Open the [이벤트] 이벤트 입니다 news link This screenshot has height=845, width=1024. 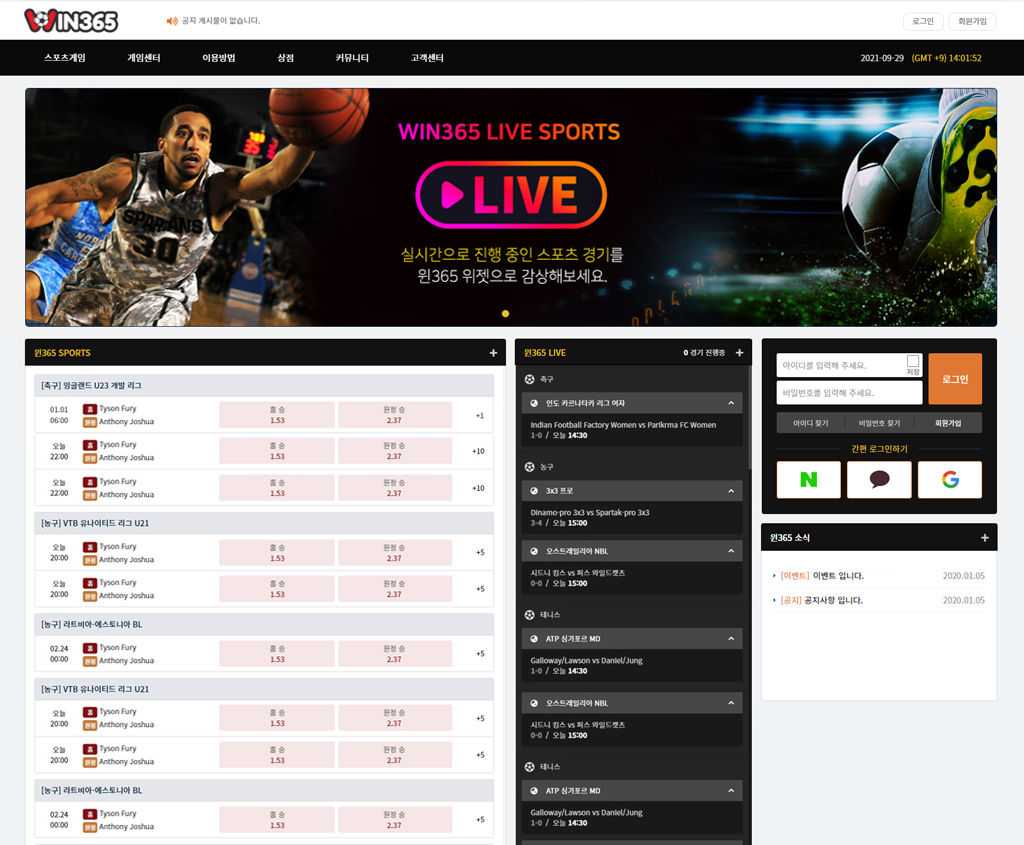822,576
